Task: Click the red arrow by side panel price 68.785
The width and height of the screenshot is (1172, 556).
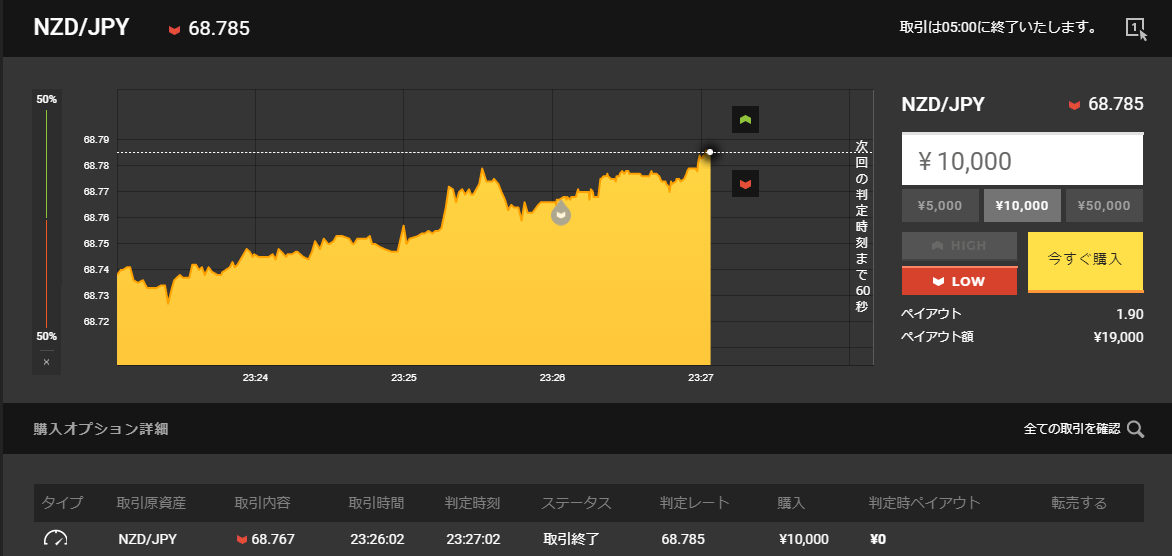Action: click(x=1074, y=105)
